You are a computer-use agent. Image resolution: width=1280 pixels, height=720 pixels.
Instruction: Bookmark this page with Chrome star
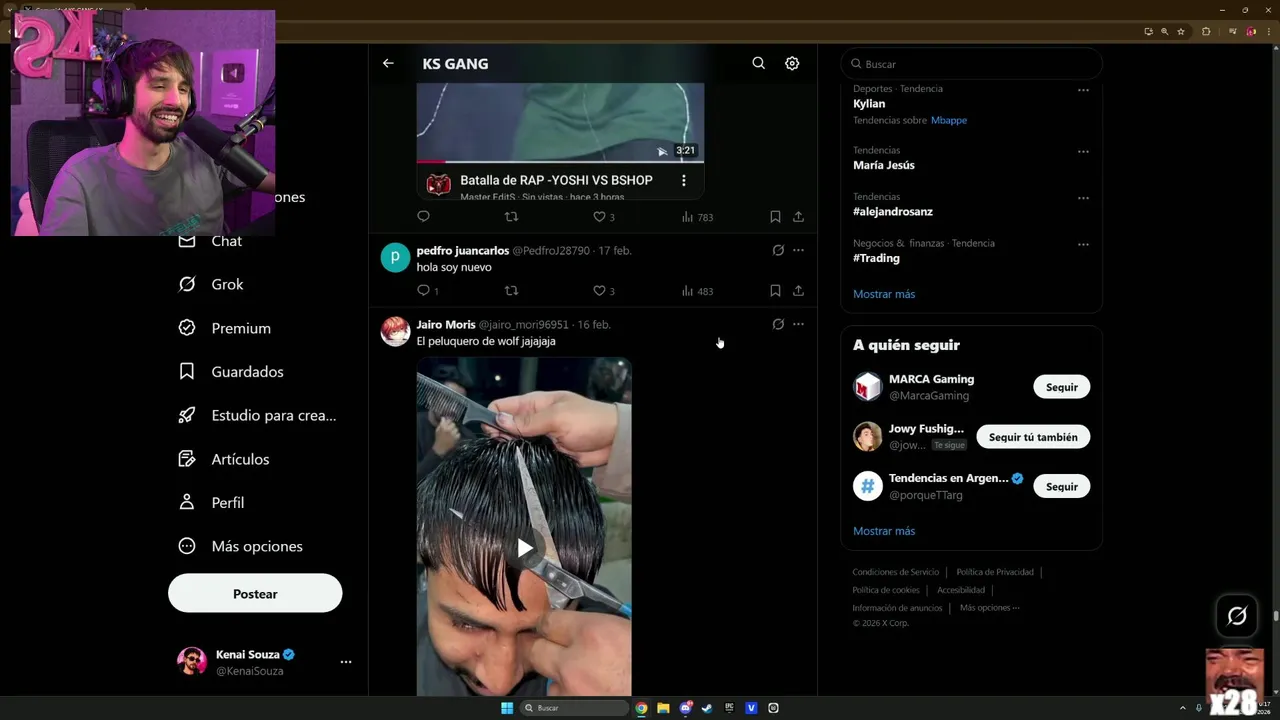tap(1181, 31)
